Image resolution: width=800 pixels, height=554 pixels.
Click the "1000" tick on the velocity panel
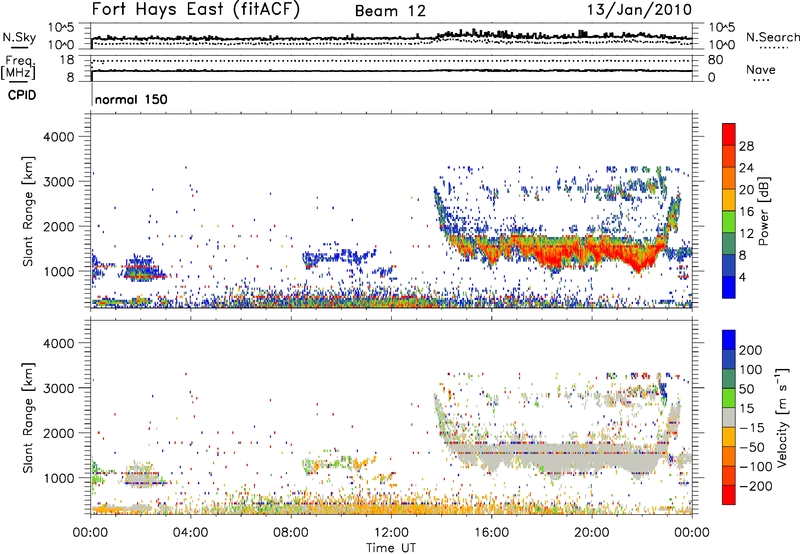(59, 478)
